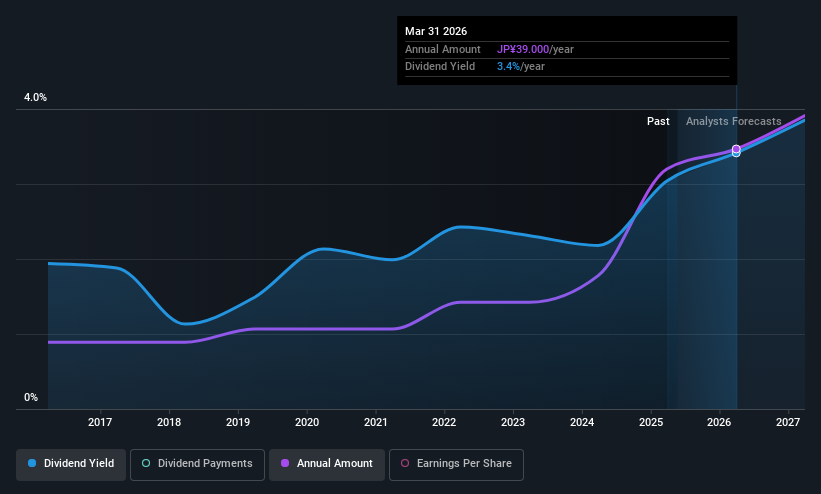Viewport: 821px width, 494px height.
Task: Enable the Earnings Per Share series
Action: coord(456,464)
